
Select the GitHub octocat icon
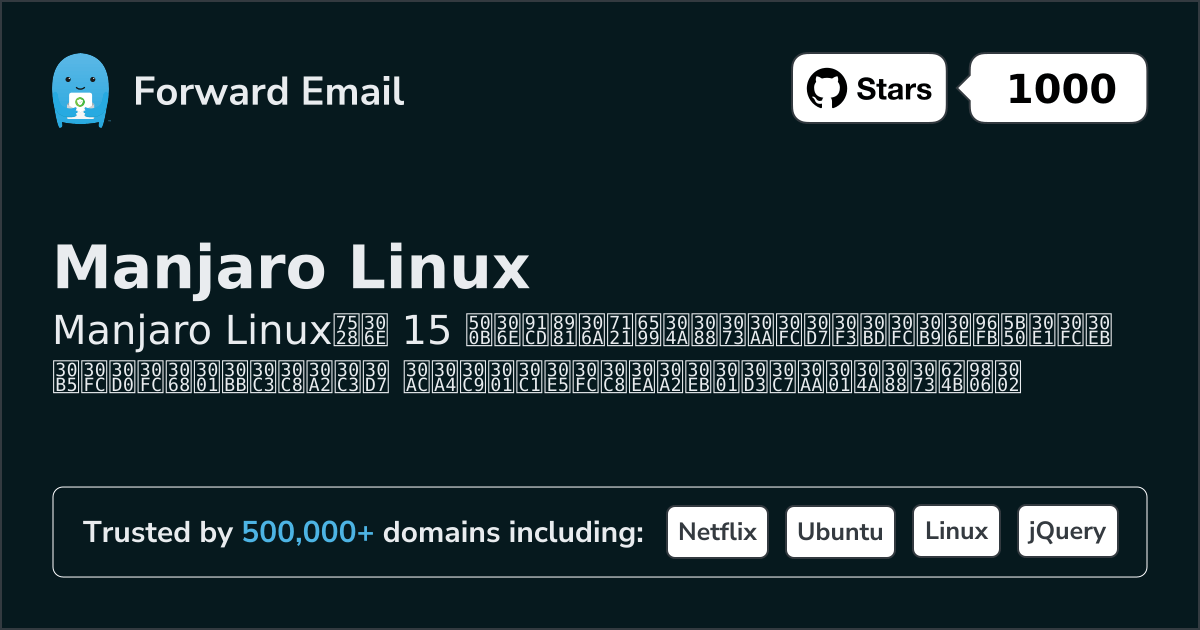(x=826, y=88)
